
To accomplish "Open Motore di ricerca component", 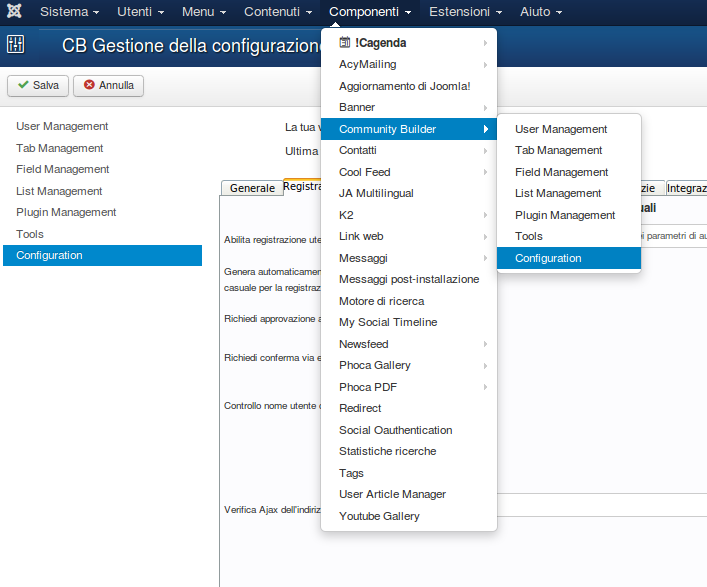I will [409, 301].
